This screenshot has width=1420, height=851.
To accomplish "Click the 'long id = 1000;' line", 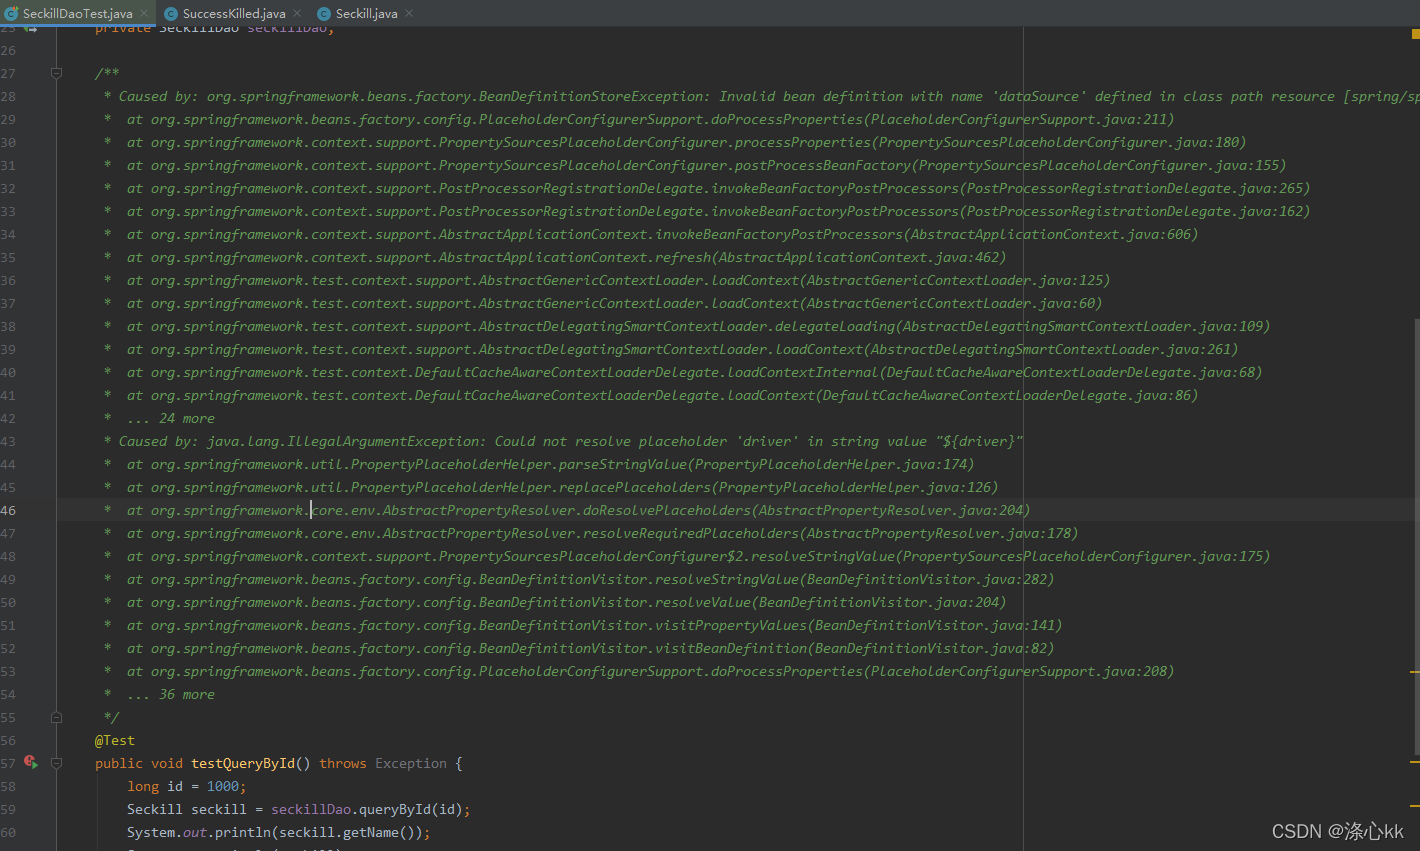I will point(187,786).
